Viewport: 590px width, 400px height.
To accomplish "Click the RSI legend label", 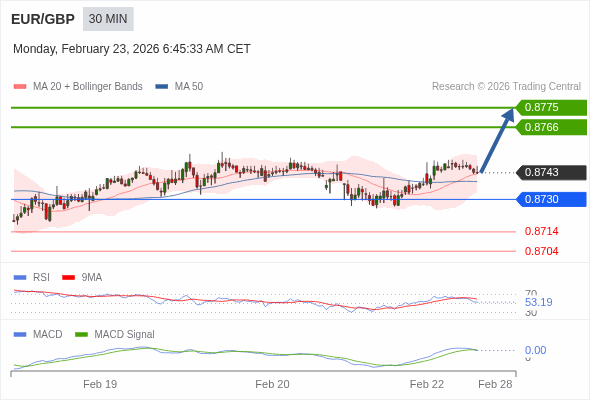I will 41,278.
